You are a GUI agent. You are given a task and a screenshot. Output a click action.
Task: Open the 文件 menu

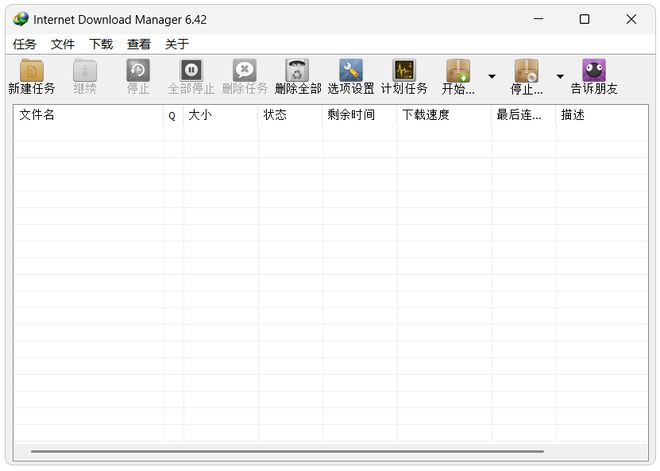(x=63, y=44)
